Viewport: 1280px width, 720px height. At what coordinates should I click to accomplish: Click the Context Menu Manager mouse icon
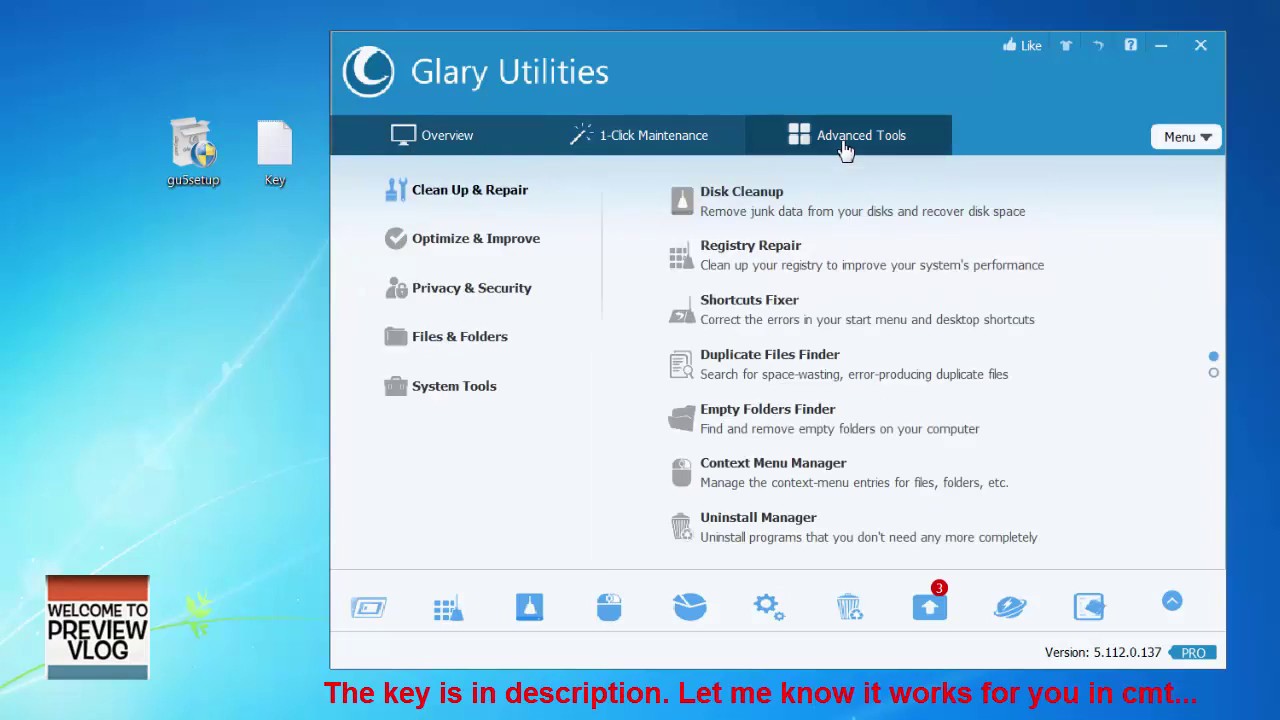click(x=681, y=473)
